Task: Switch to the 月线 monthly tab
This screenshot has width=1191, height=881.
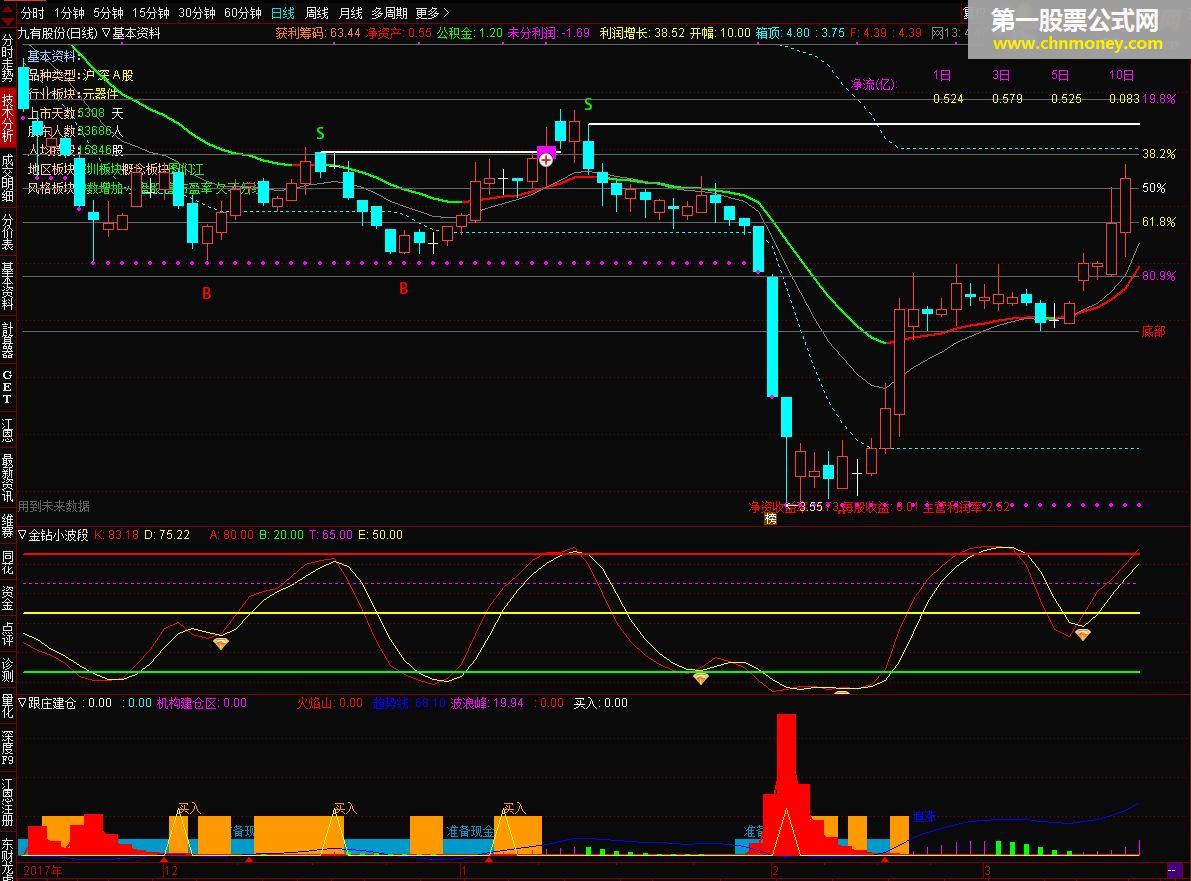Action: click(350, 13)
